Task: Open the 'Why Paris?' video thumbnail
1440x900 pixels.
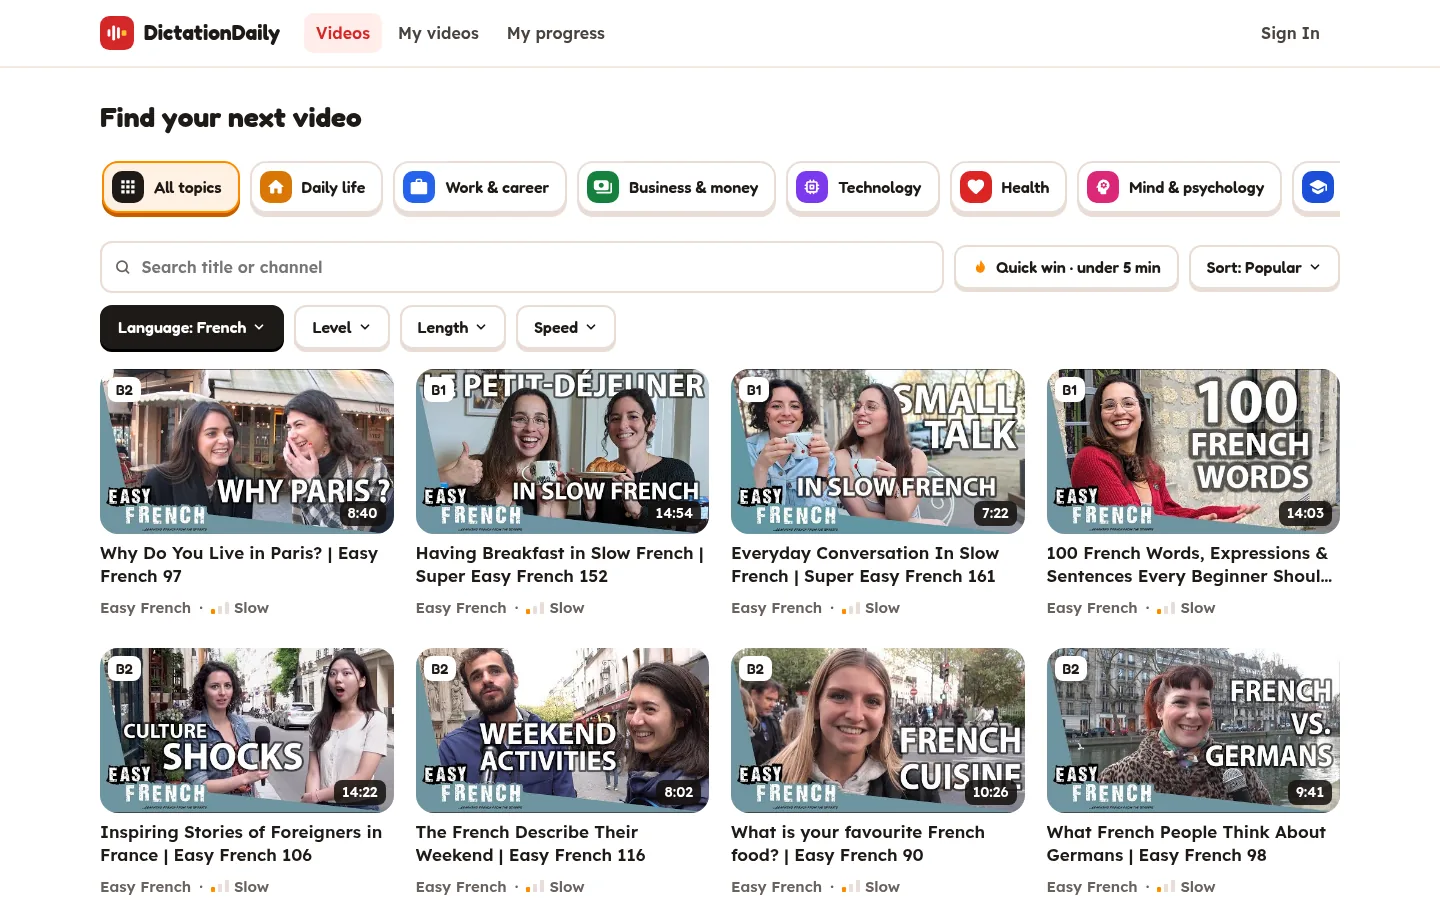Action: click(247, 451)
